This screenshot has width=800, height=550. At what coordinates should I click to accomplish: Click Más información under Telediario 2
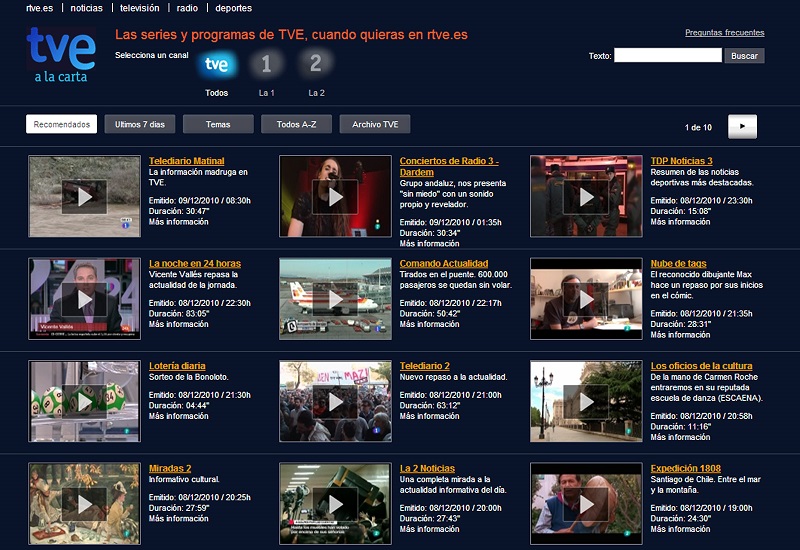point(429,416)
